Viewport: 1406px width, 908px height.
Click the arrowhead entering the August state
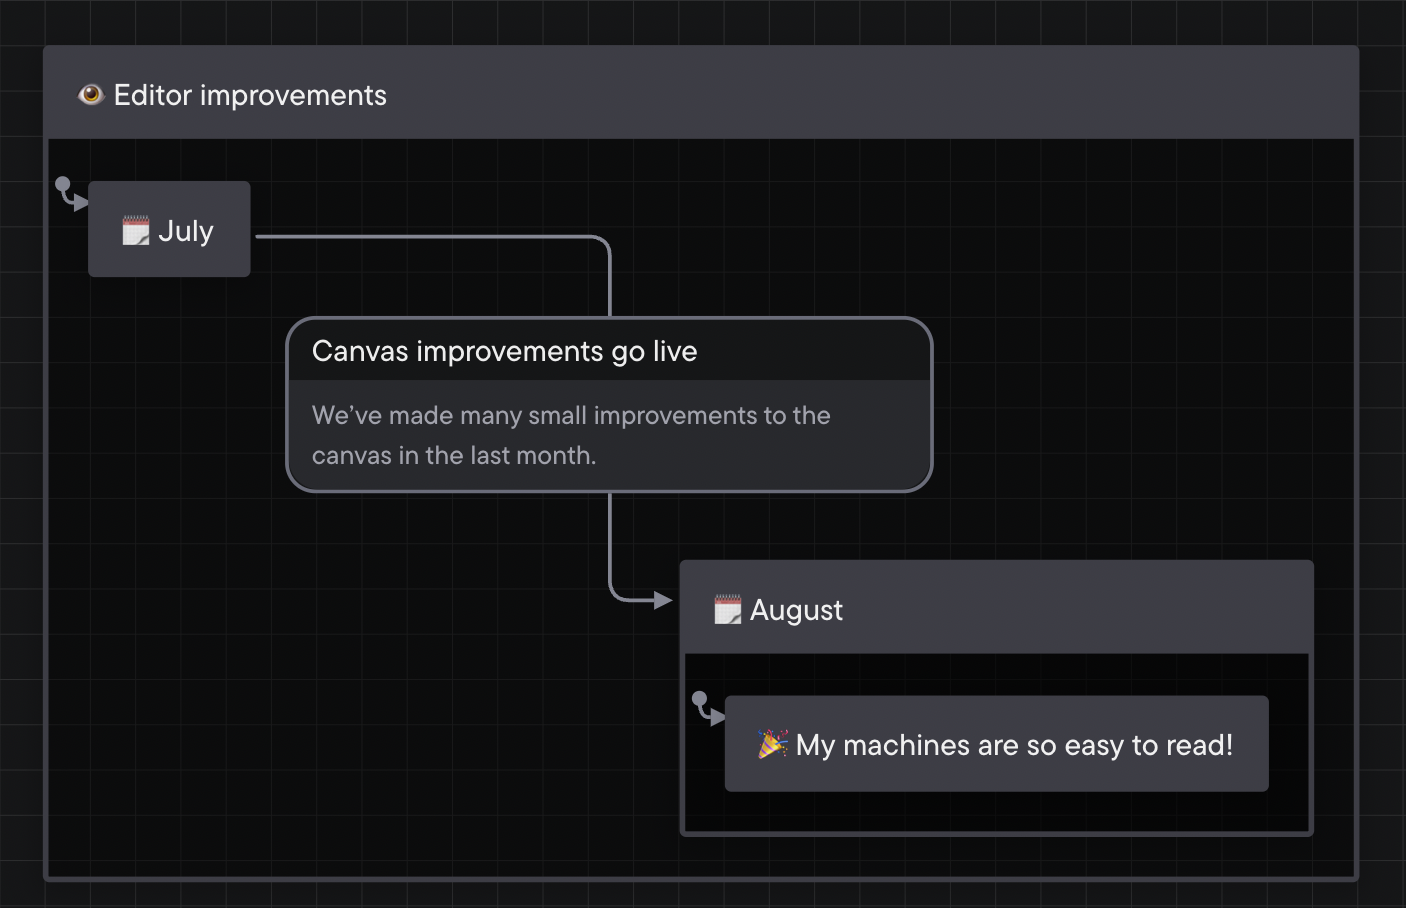[x=662, y=600]
